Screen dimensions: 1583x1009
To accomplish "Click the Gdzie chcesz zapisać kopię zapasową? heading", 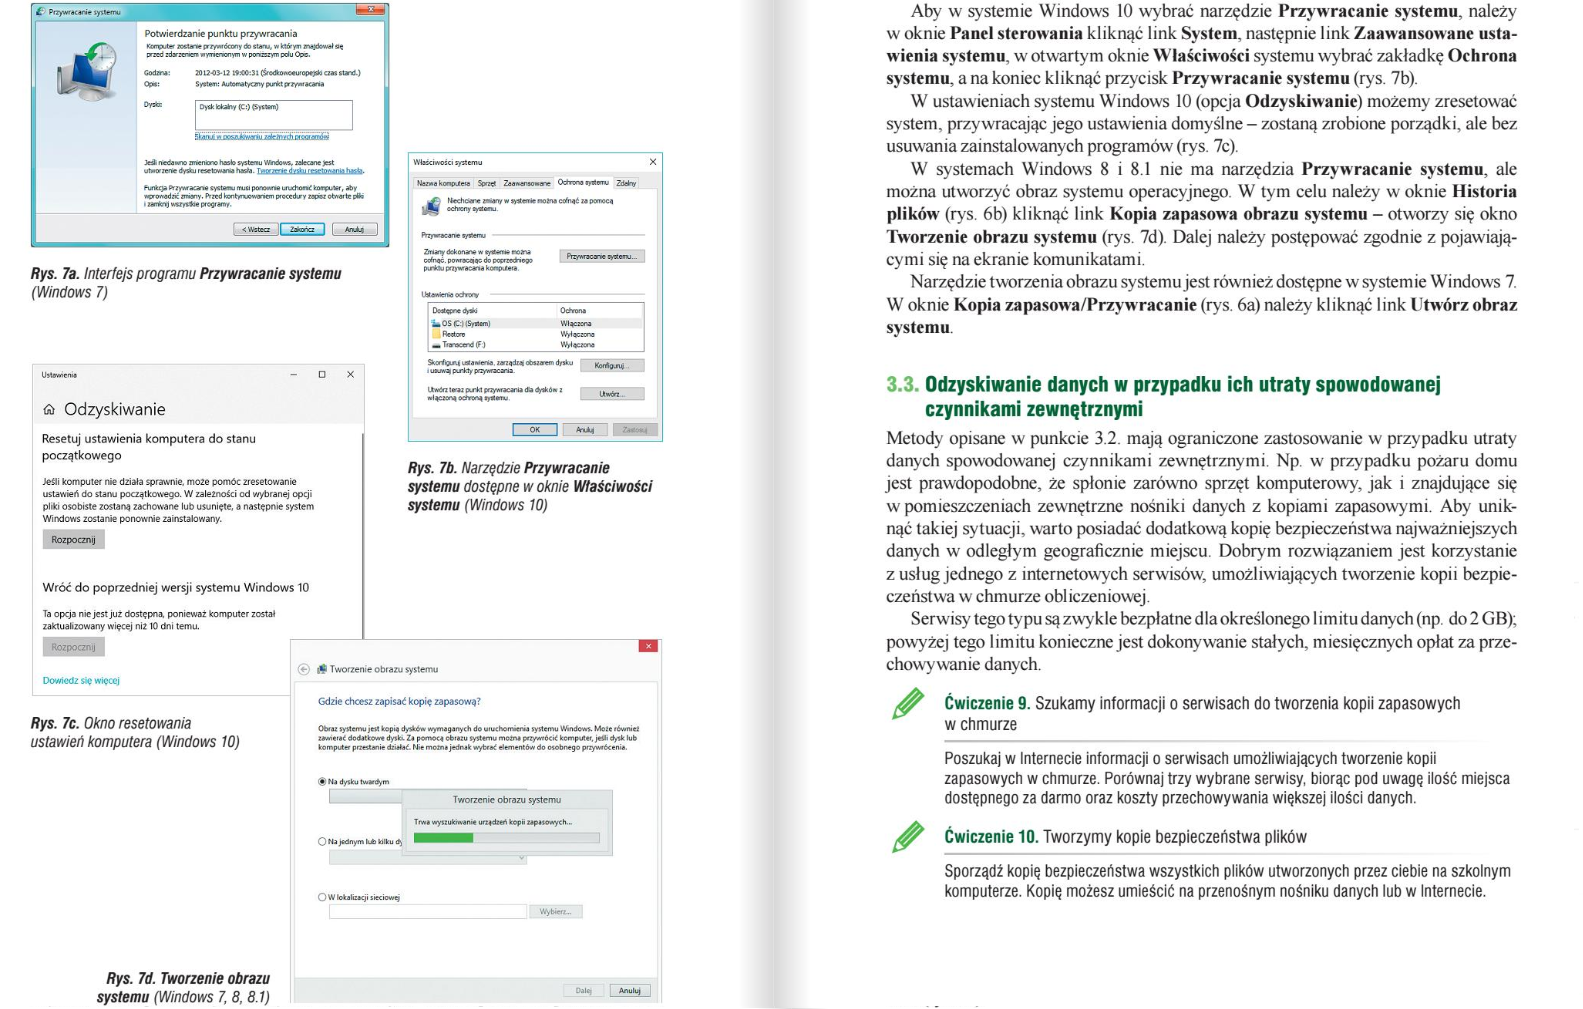I will pyautogui.click(x=399, y=701).
